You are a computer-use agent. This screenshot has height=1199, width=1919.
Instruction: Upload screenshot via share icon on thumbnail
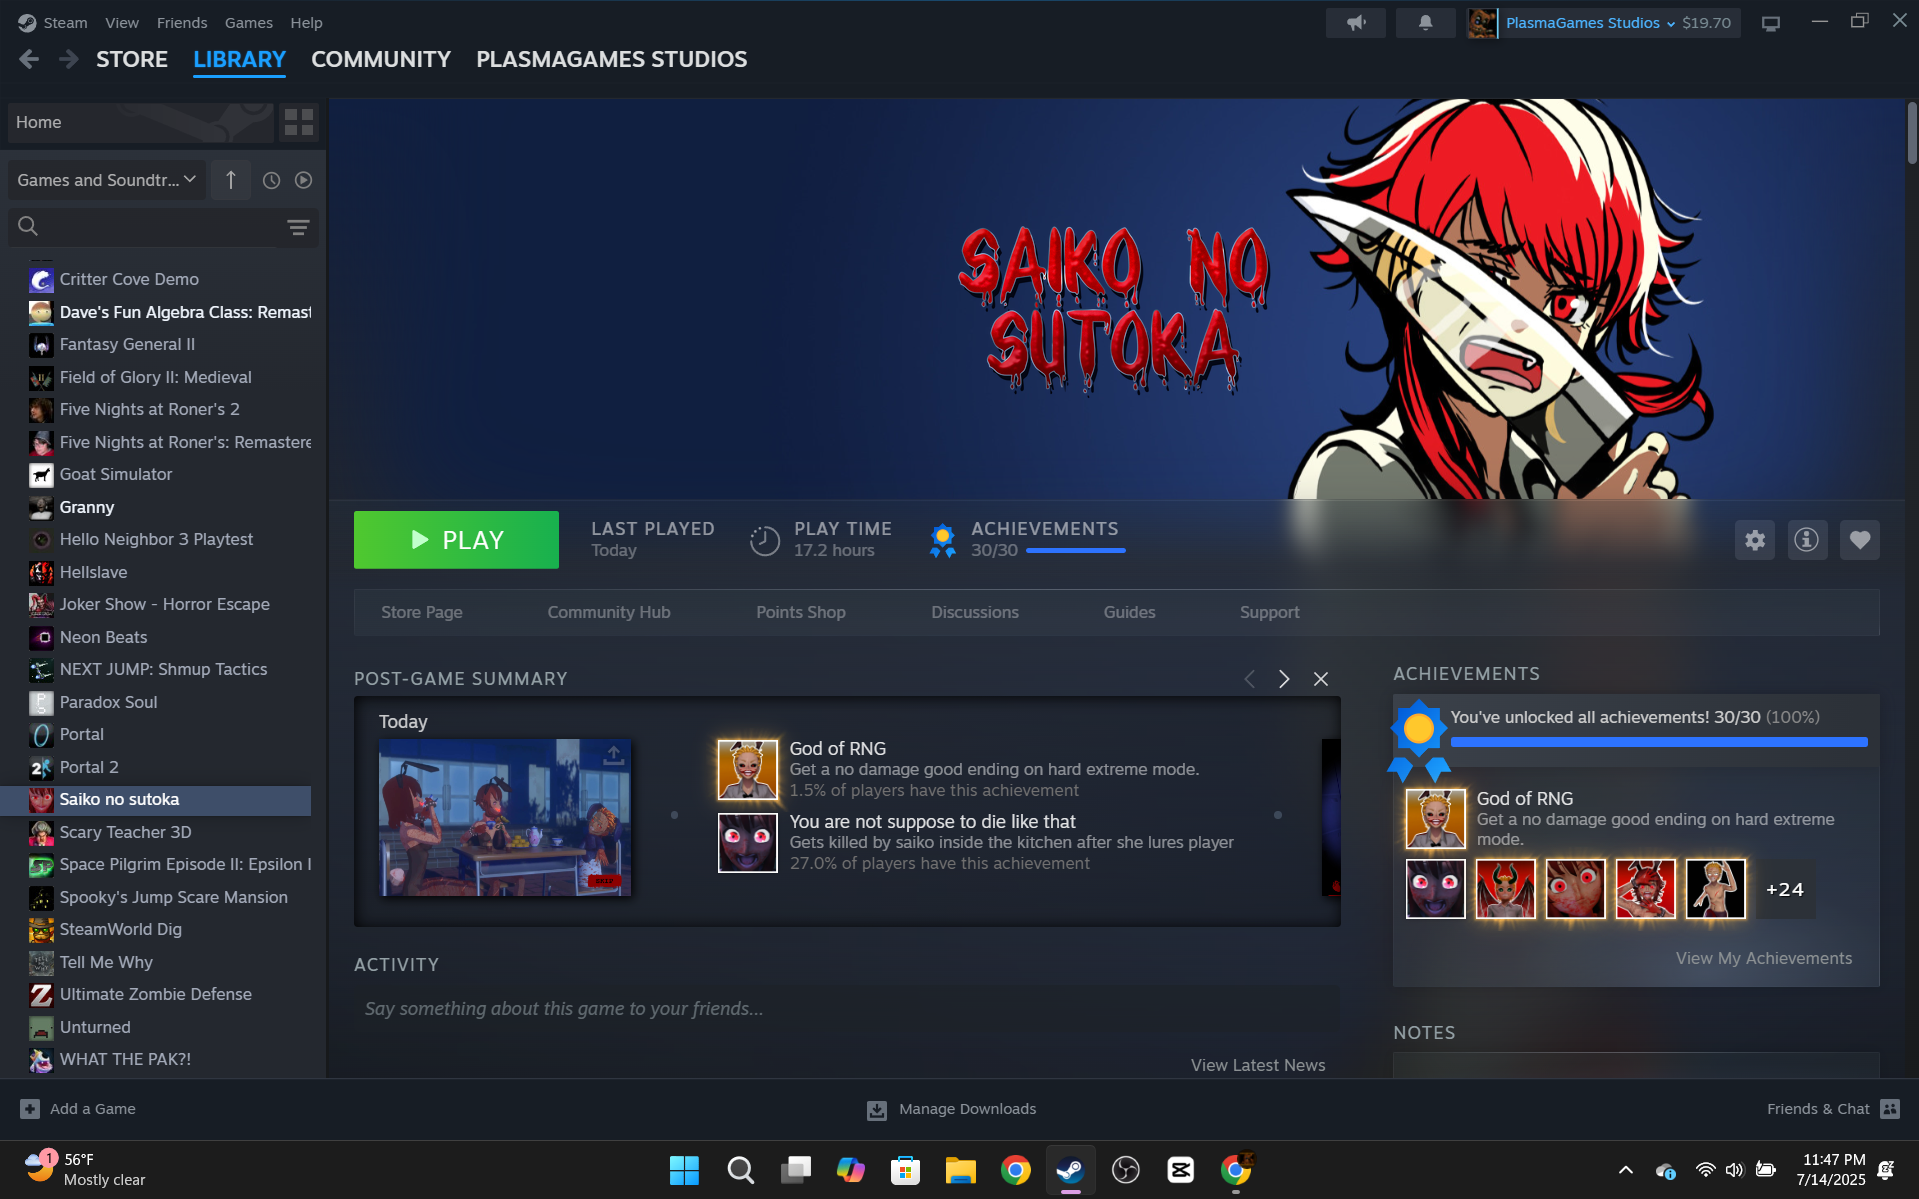613,755
